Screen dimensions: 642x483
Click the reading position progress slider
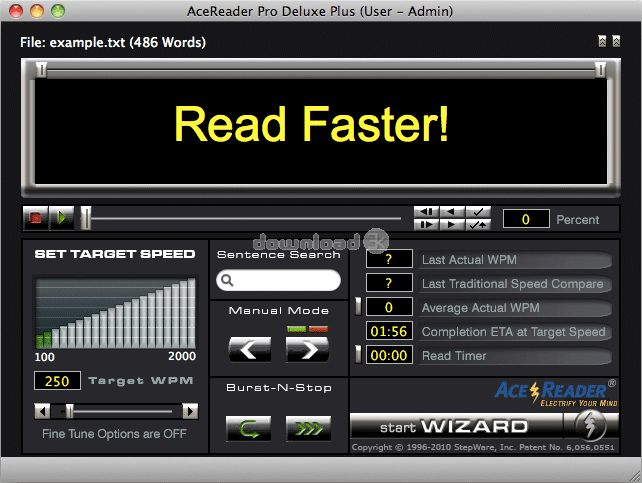[245, 215]
